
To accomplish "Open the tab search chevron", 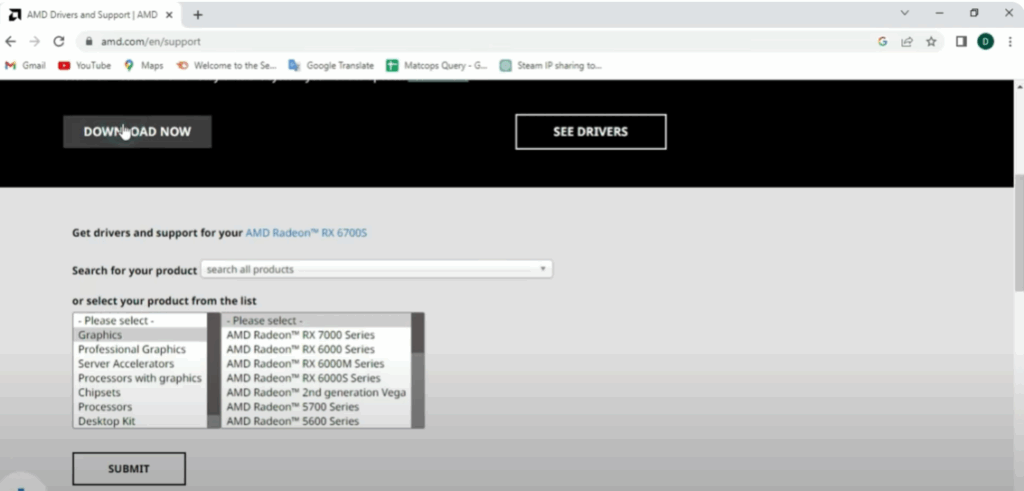I will [904, 13].
